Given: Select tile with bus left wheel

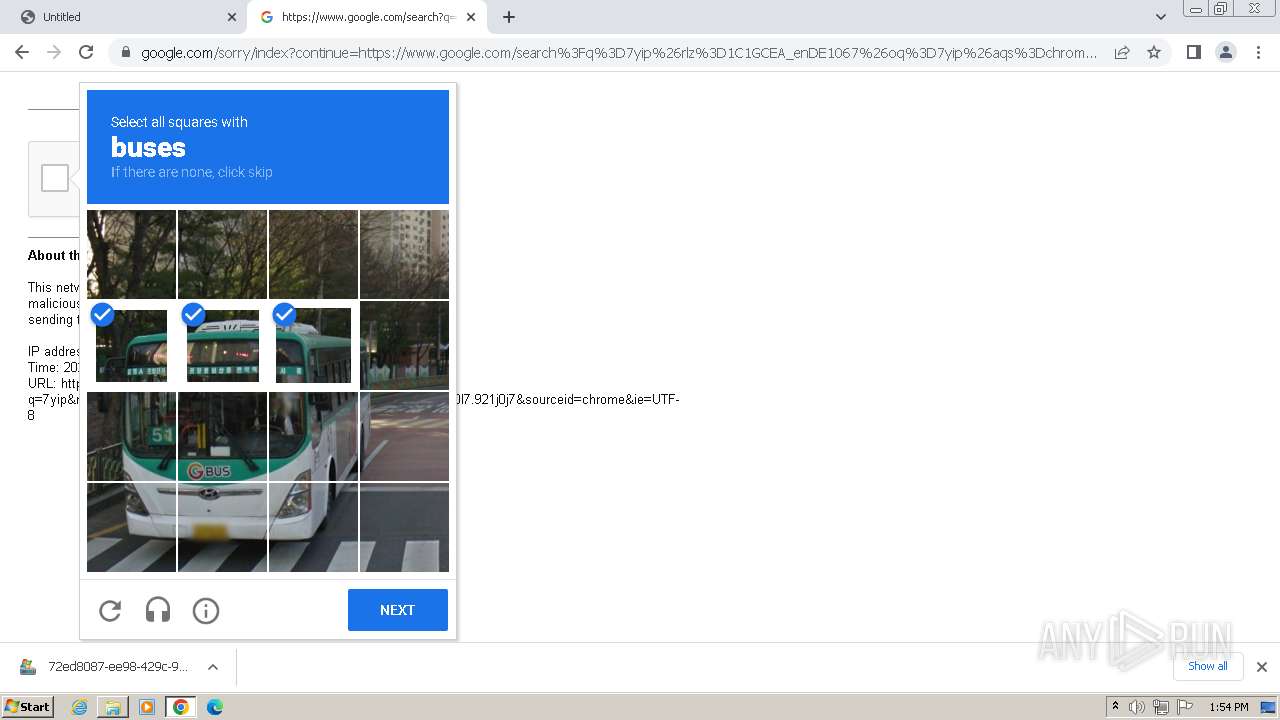Looking at the screenshot, I should pyautogui.click(x=131, y=527).
